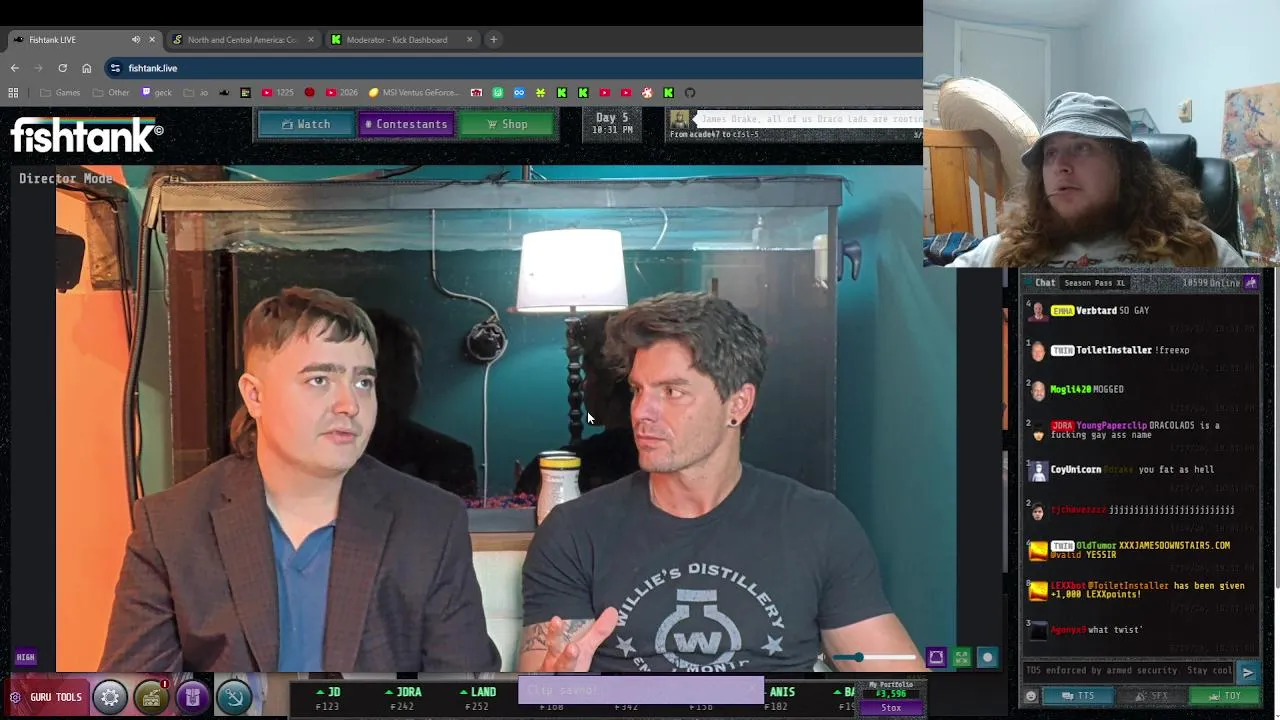Screen dimensions: 1280x720
Task: Open the teal anchor icon
Action: pyautogui.click(x=234, y=697)
